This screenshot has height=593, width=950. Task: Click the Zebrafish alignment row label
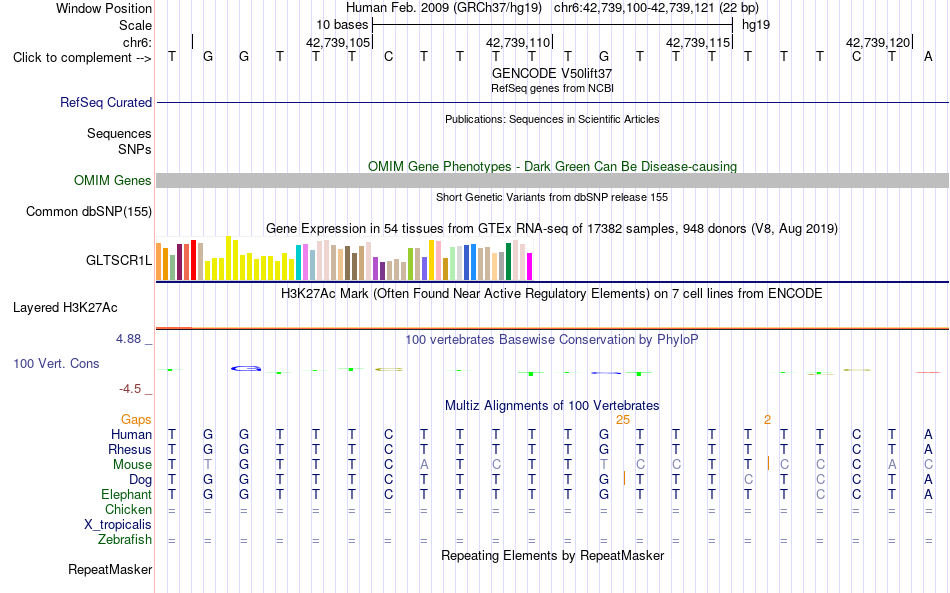point(125,540)
